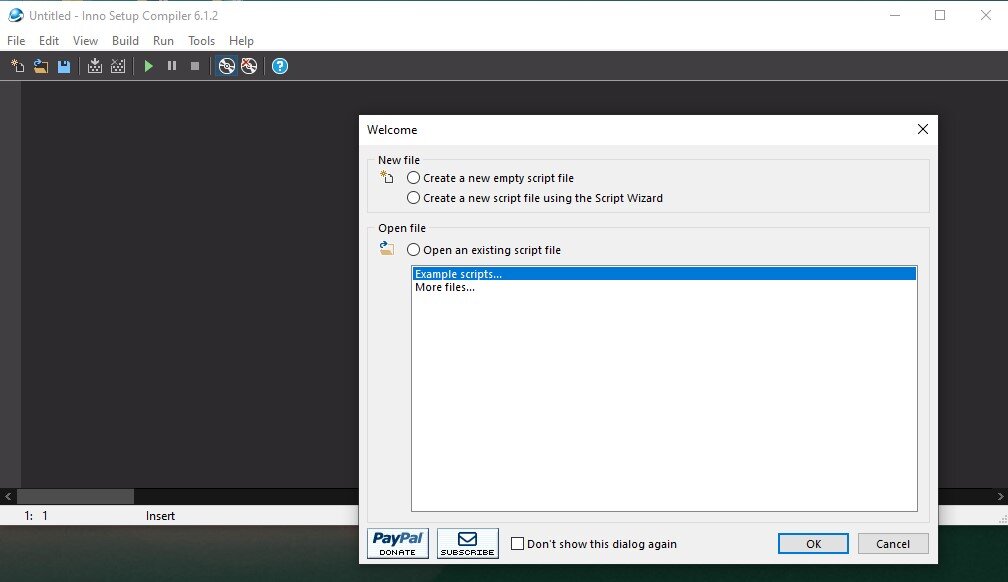
Task: Click the horizontal scrollbar thumb in the editor
Action: click(x=75, y=496)
